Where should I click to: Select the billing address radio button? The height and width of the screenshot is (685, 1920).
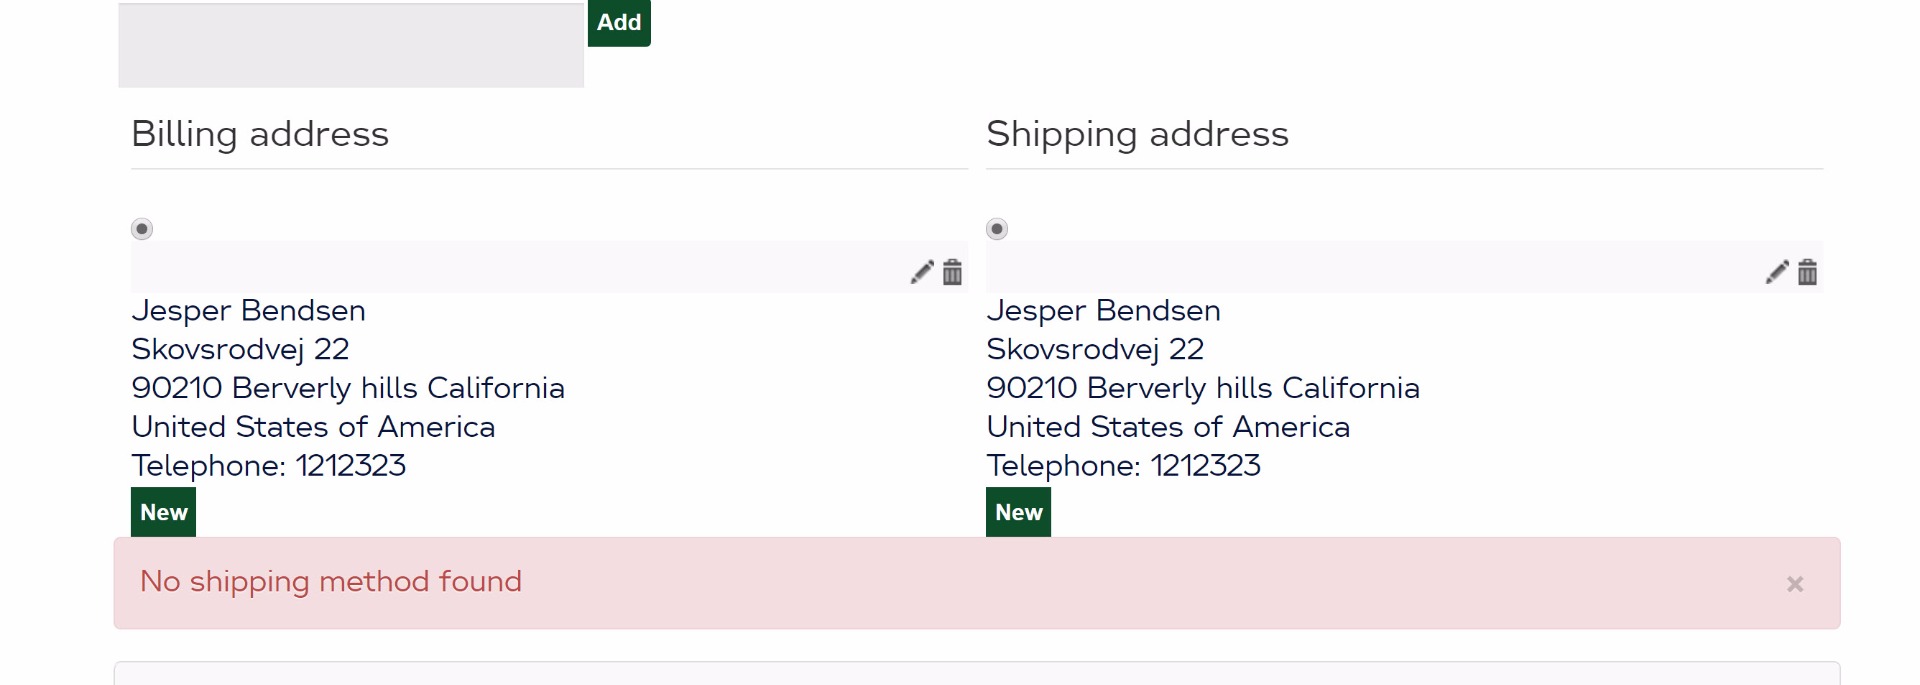point(142,229)
